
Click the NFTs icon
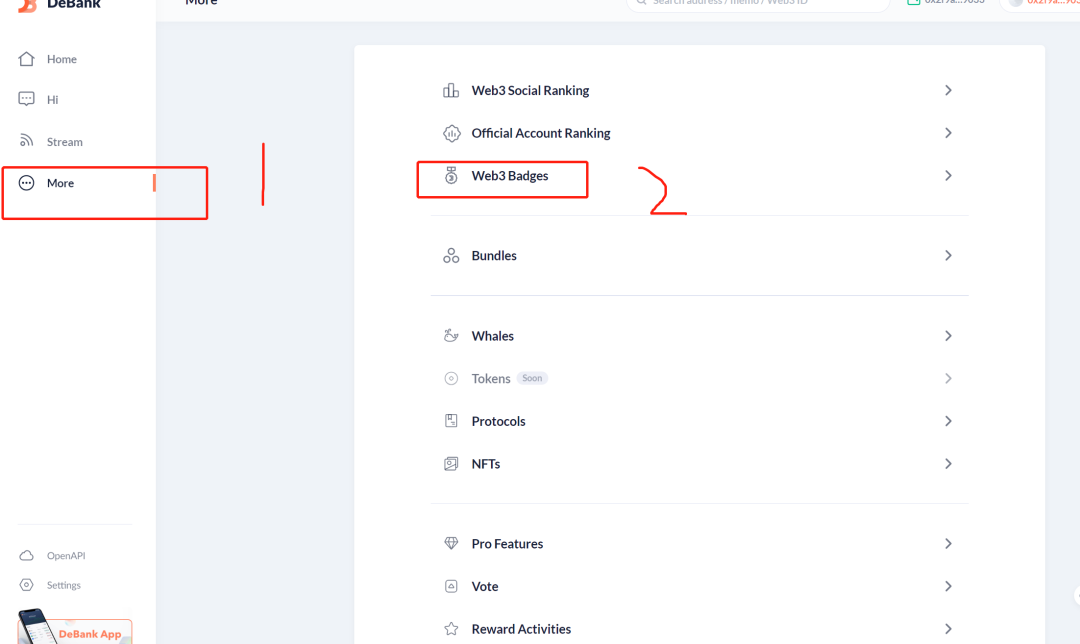(x=451, y=464)
